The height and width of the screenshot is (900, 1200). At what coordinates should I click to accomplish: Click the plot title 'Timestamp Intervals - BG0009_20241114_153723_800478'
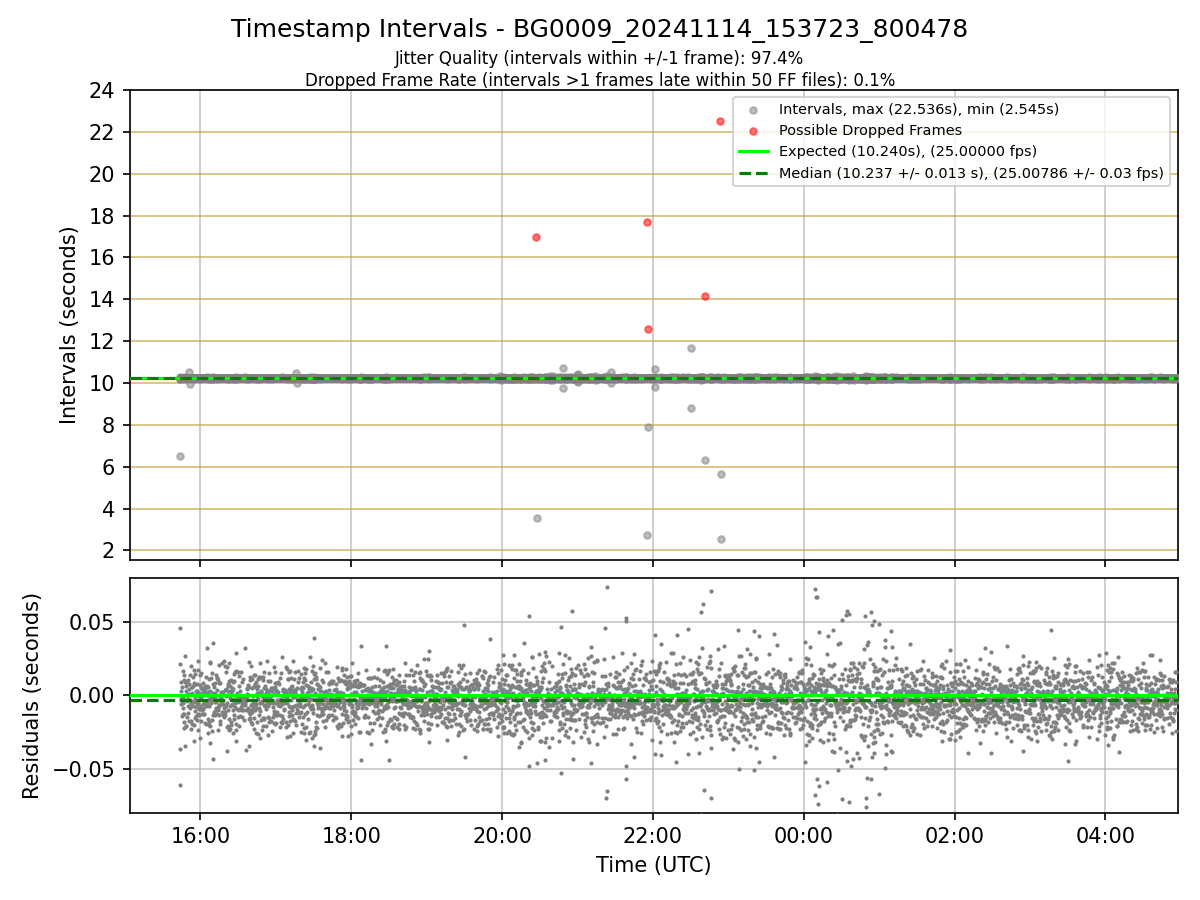(599, 29)
